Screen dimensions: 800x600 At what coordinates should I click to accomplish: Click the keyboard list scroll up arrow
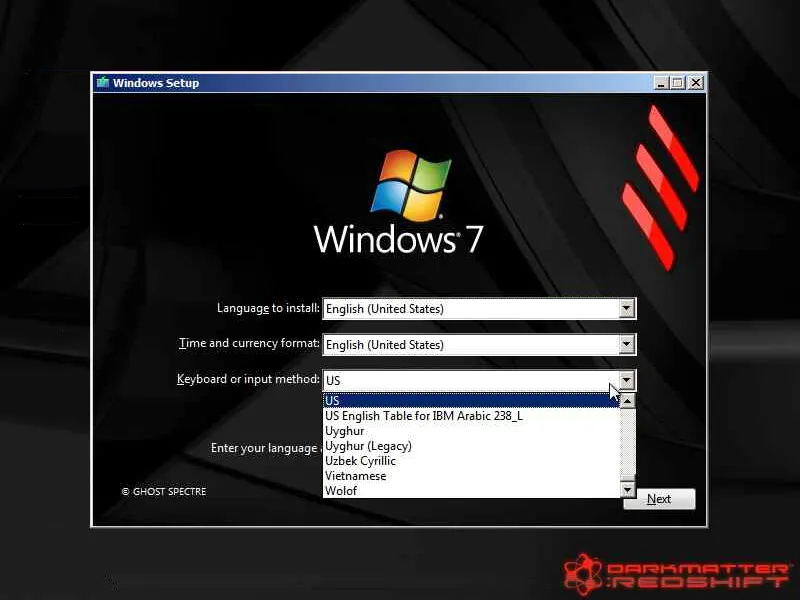point(628,401)
